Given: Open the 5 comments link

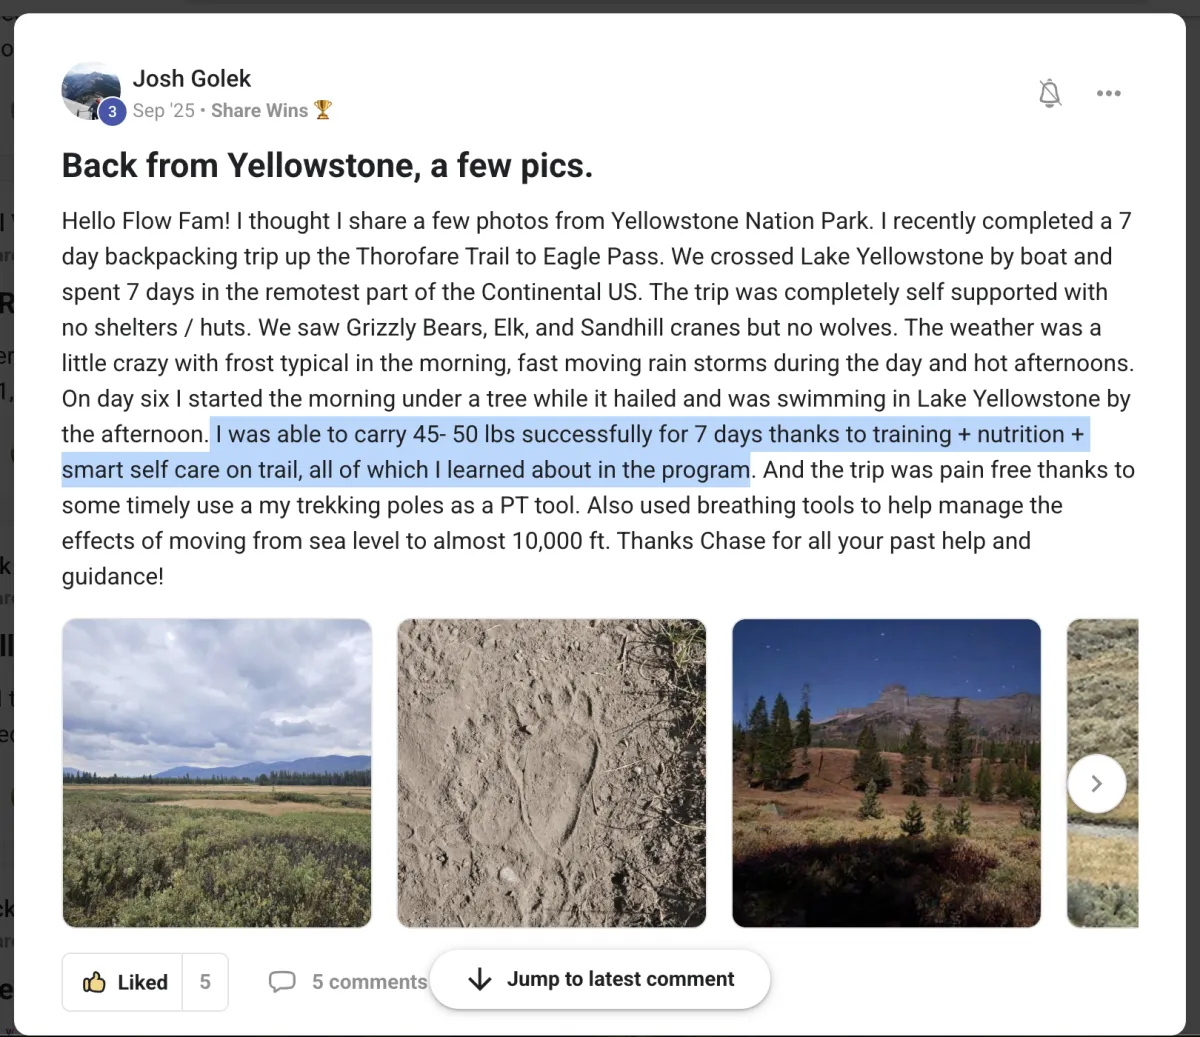Looking at the screenshot, I should click(x=369, y=982).
